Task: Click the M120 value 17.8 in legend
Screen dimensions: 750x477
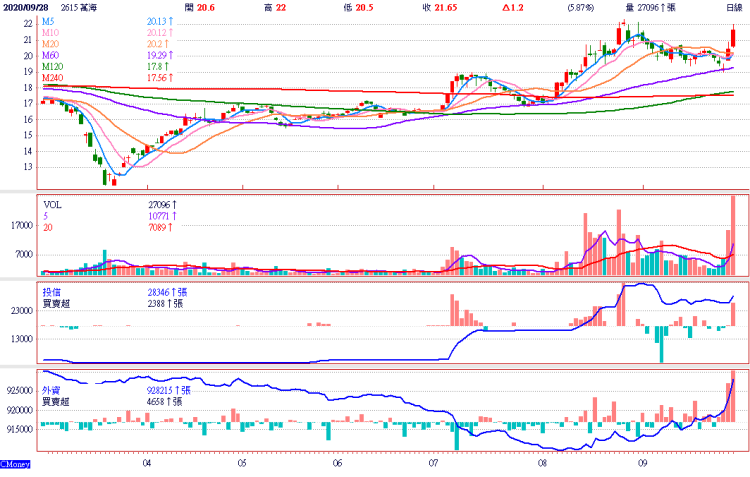Action: [x=157, y=67]
